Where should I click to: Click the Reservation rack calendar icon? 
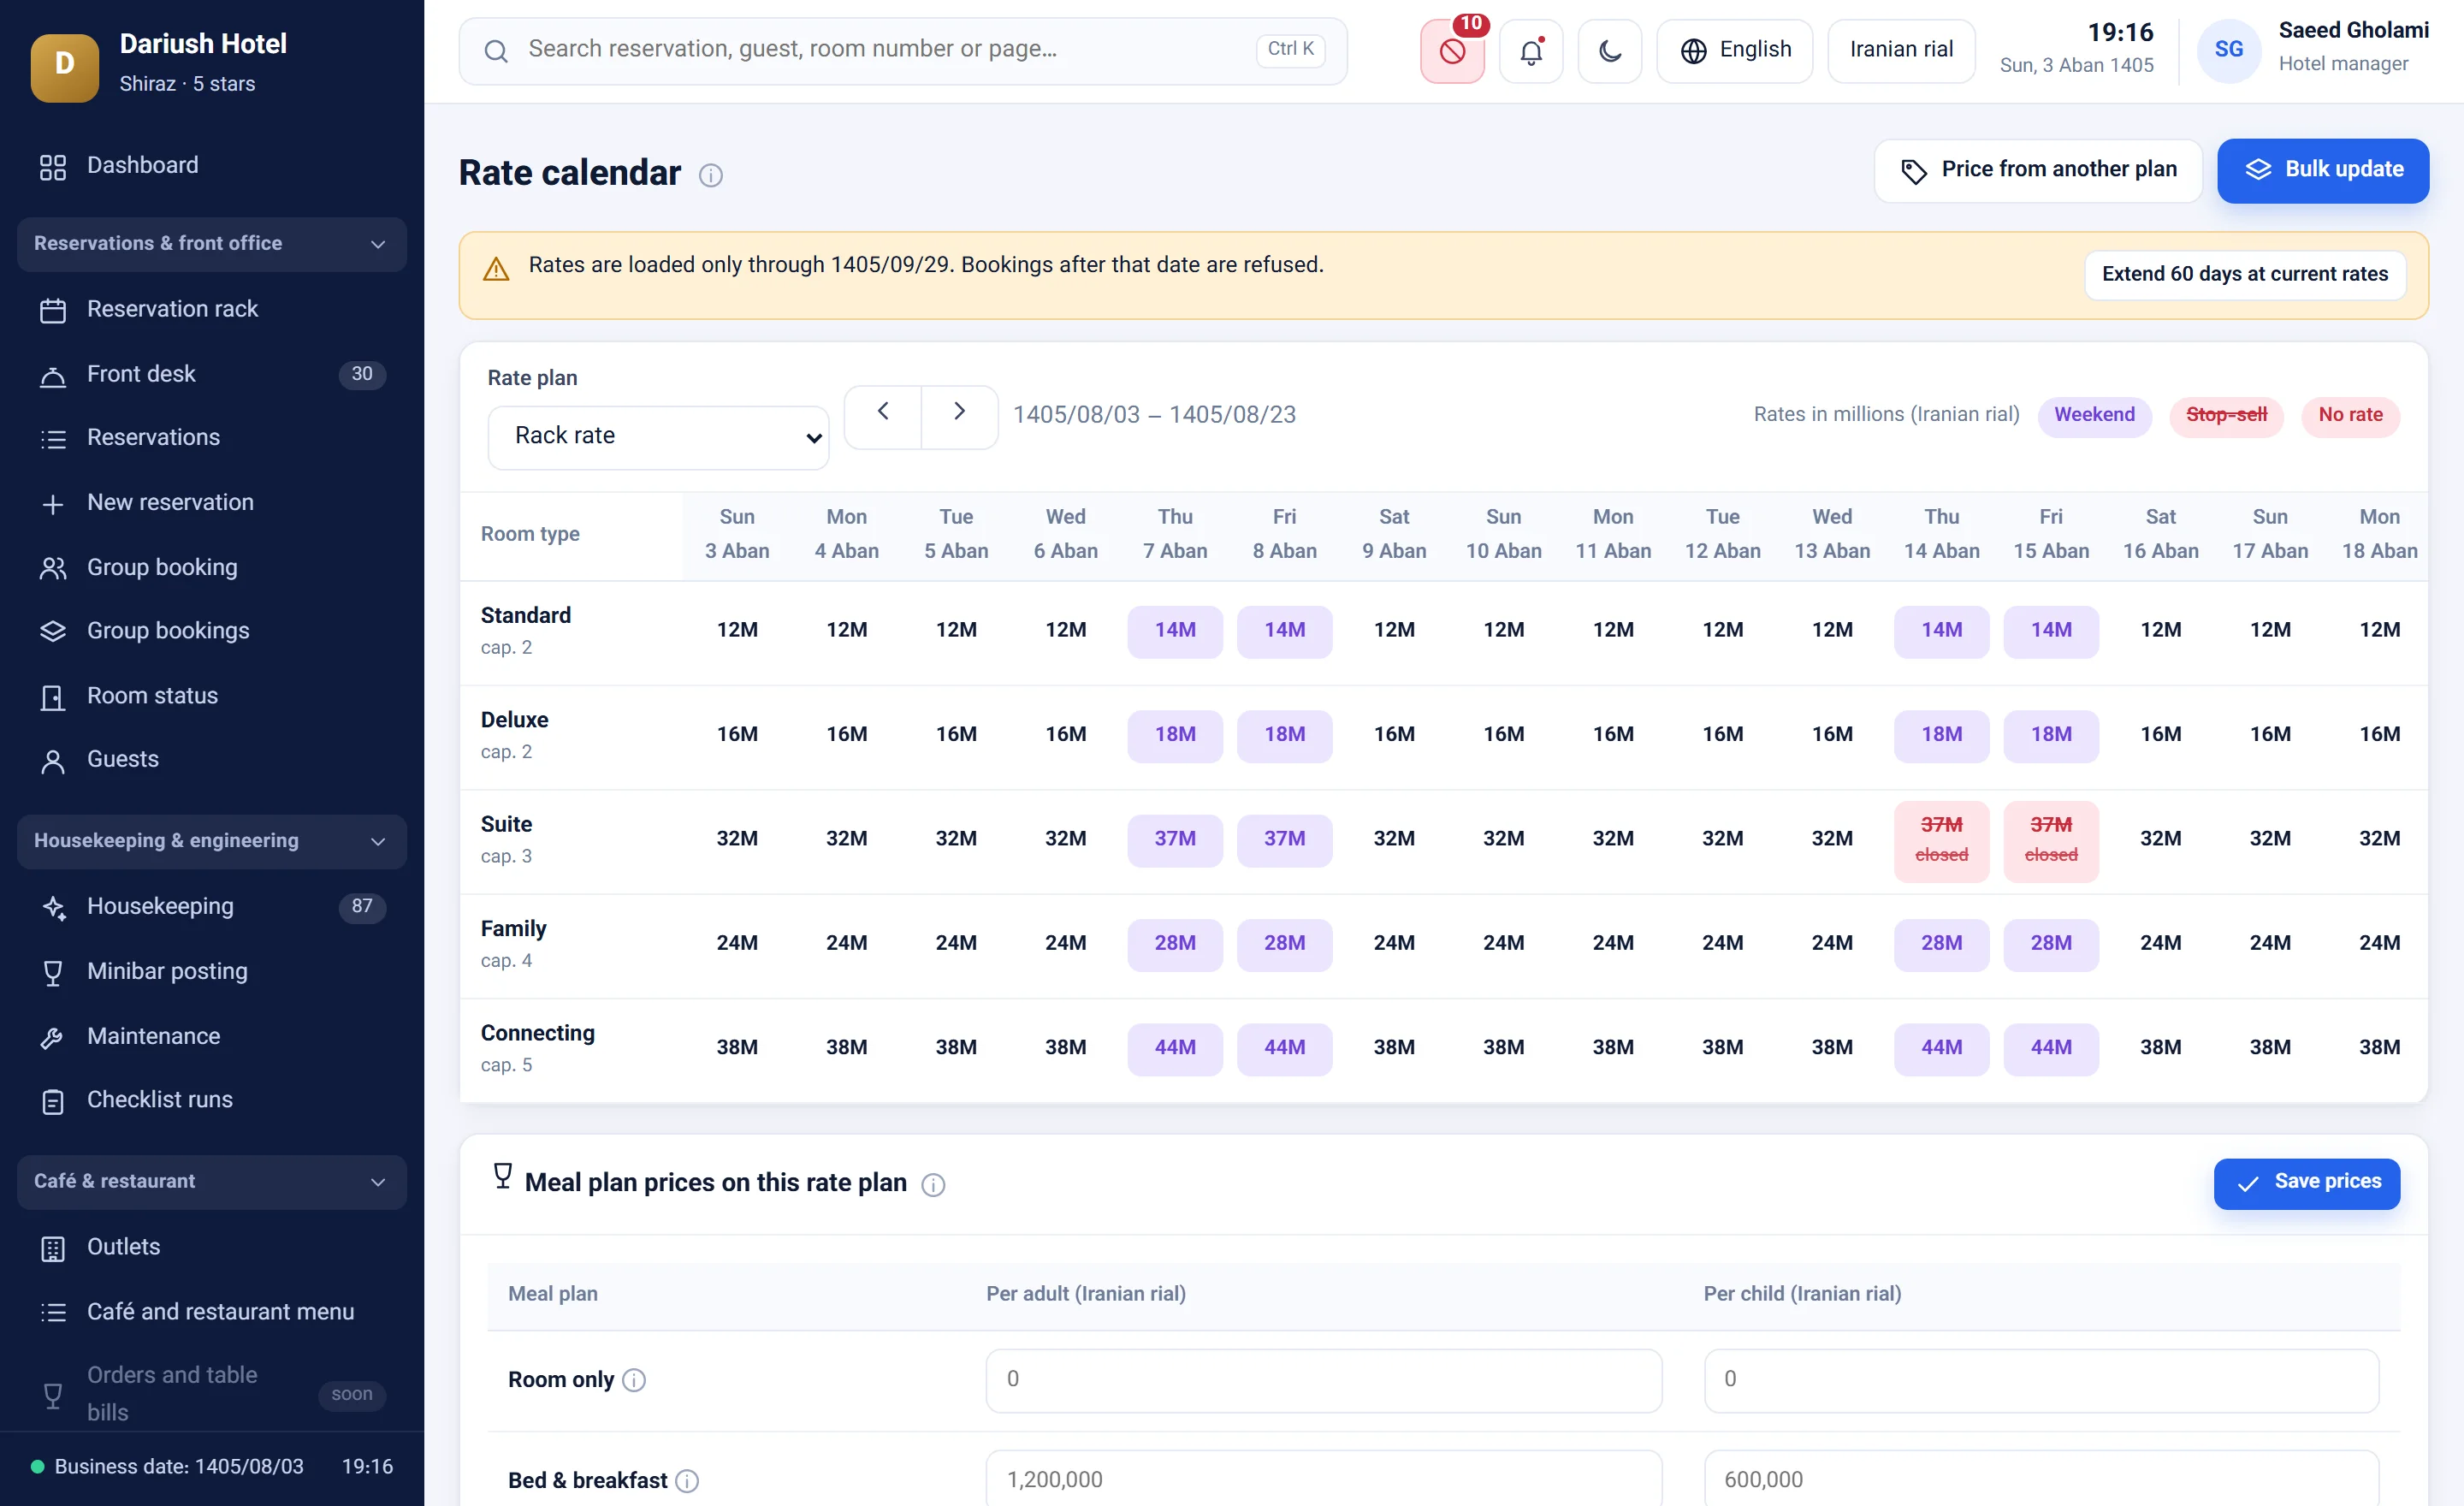53,311
